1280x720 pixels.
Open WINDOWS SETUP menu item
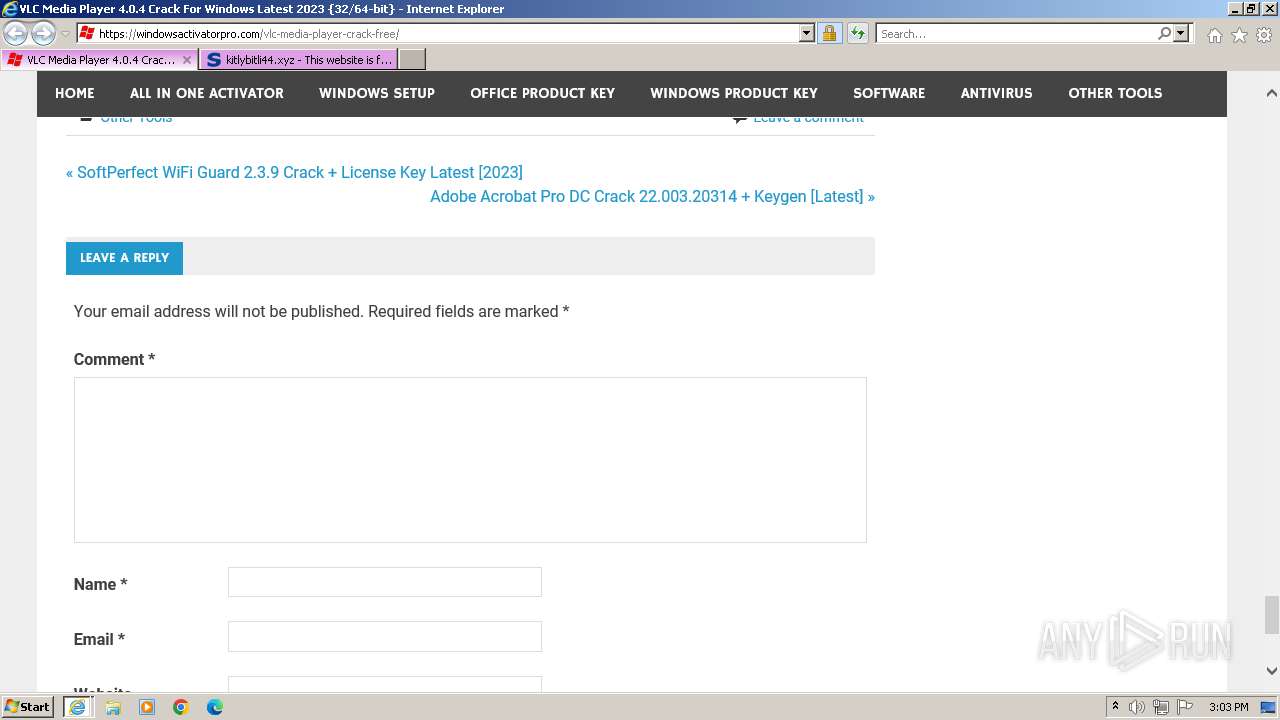[377, 93]
